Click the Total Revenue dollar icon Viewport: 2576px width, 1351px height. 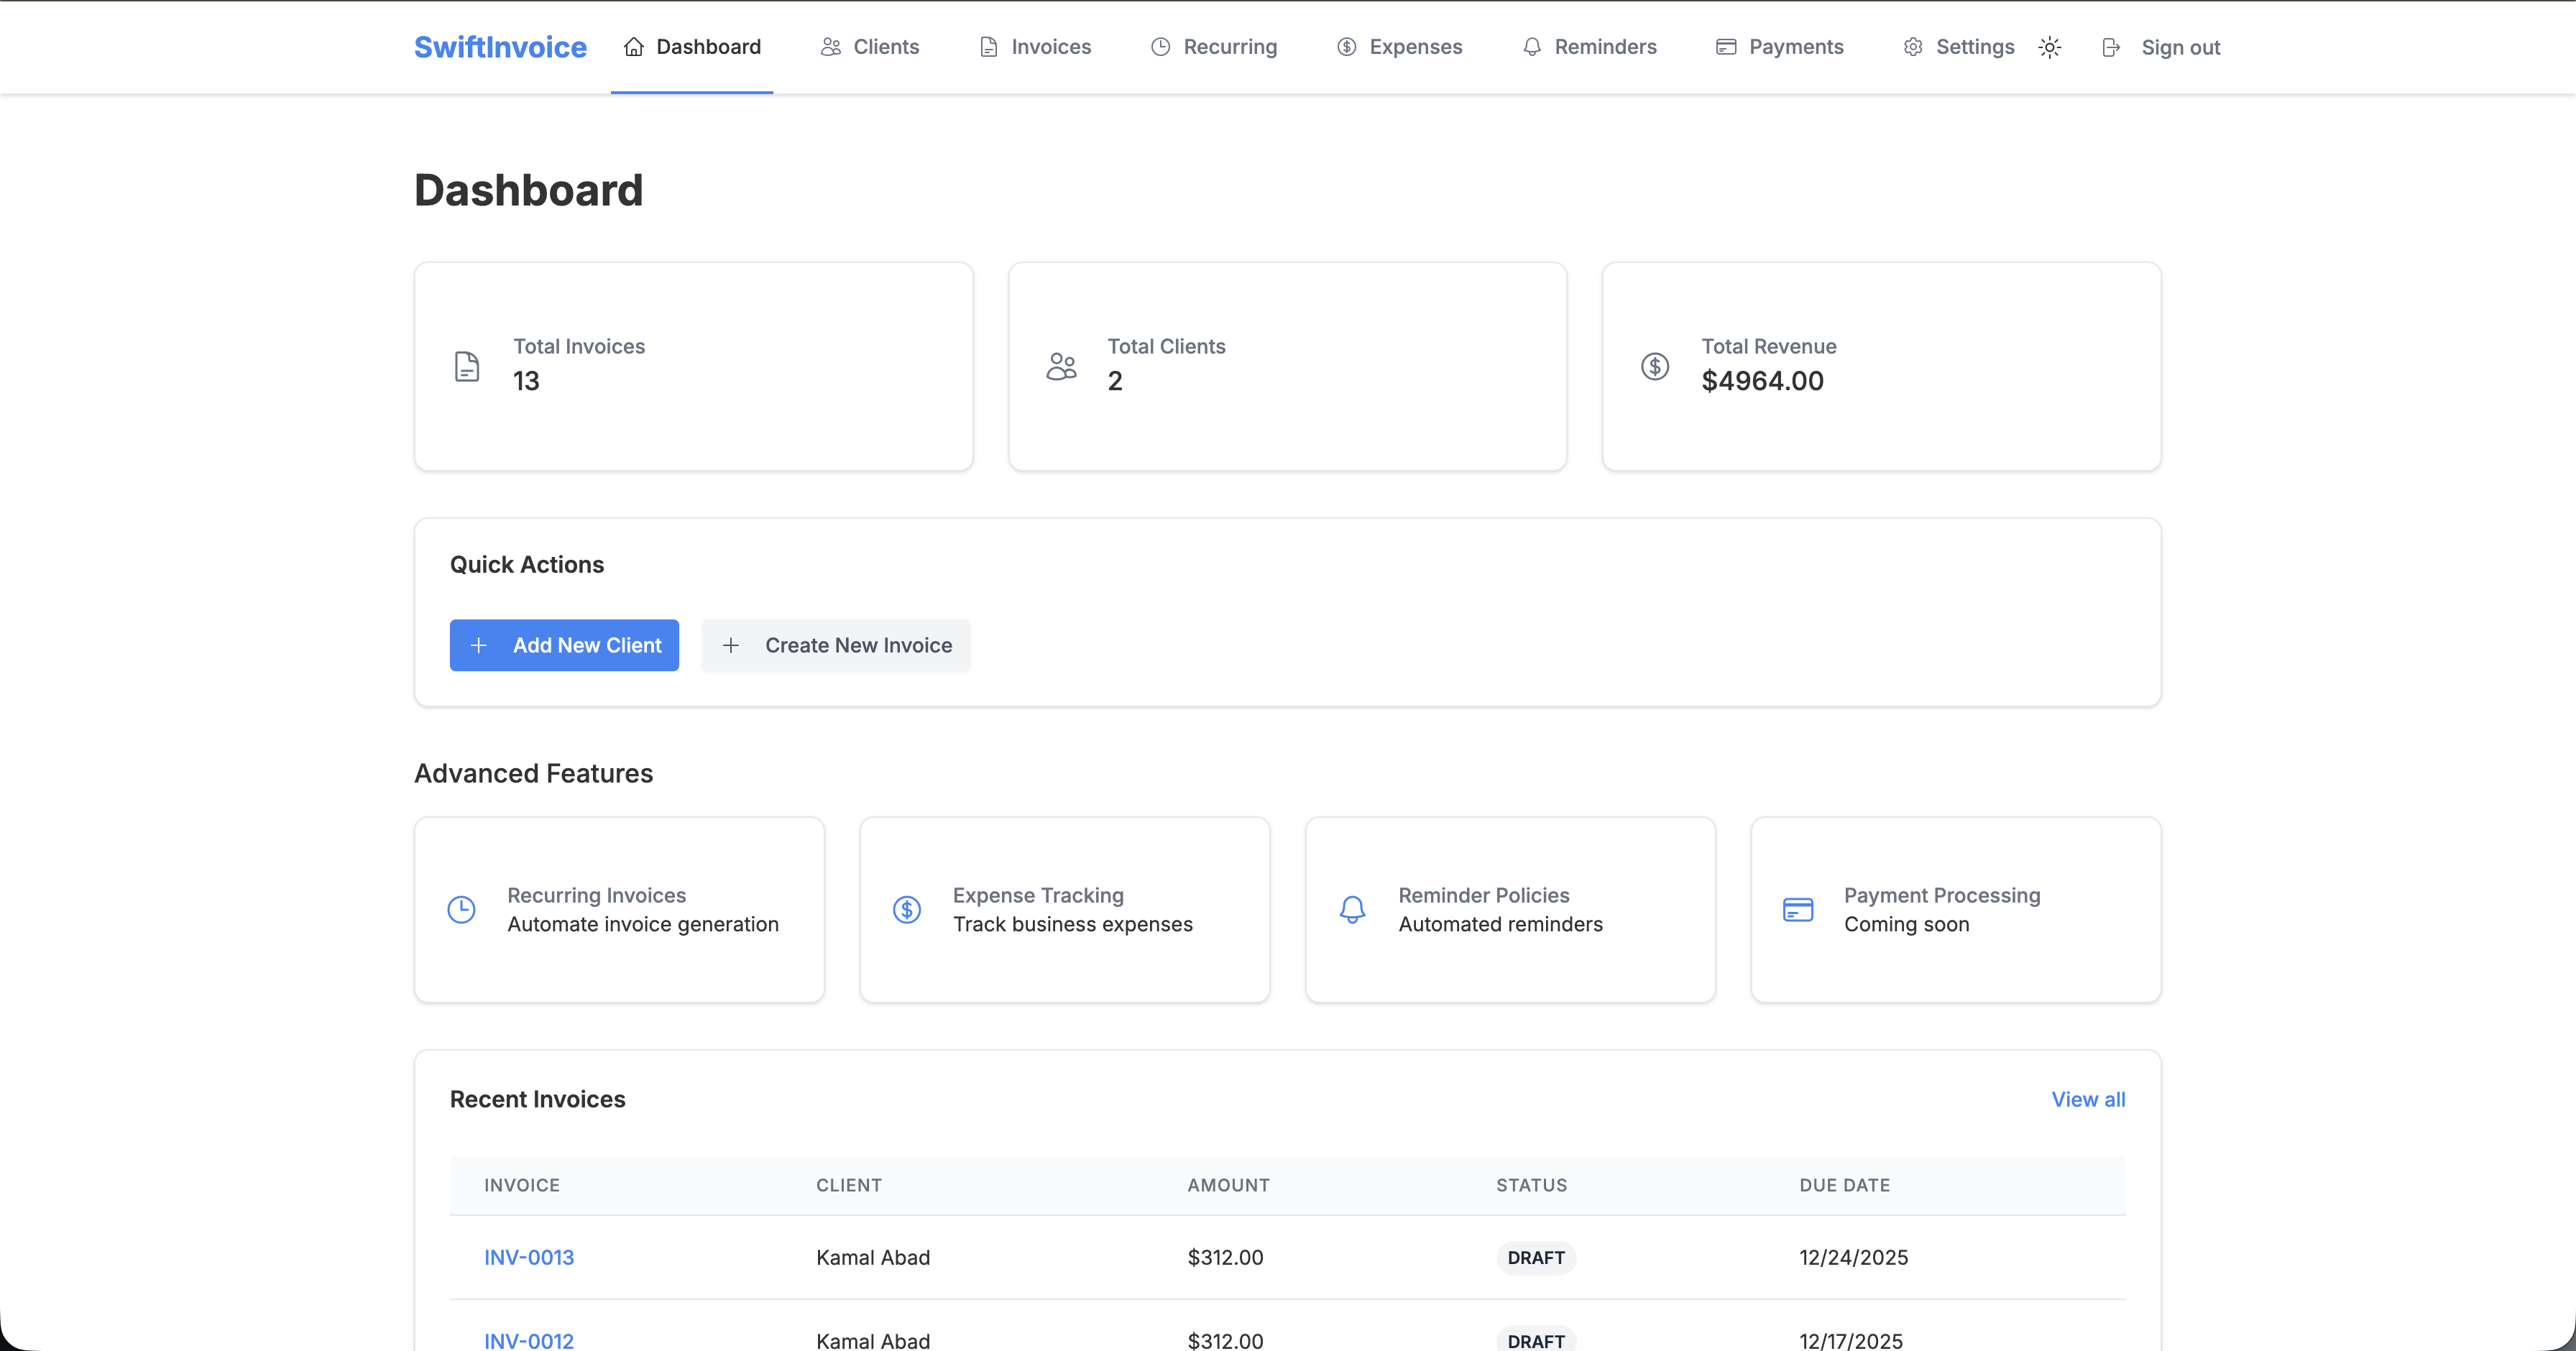pyautogui.click(x=1655, y=366)
